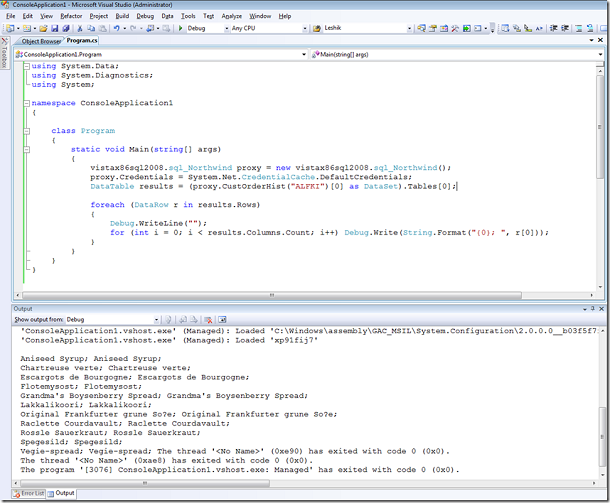The width and height of the screenshot is (610, 503).
Task: Collapse the class Program block
Action: tap(26, 131)
